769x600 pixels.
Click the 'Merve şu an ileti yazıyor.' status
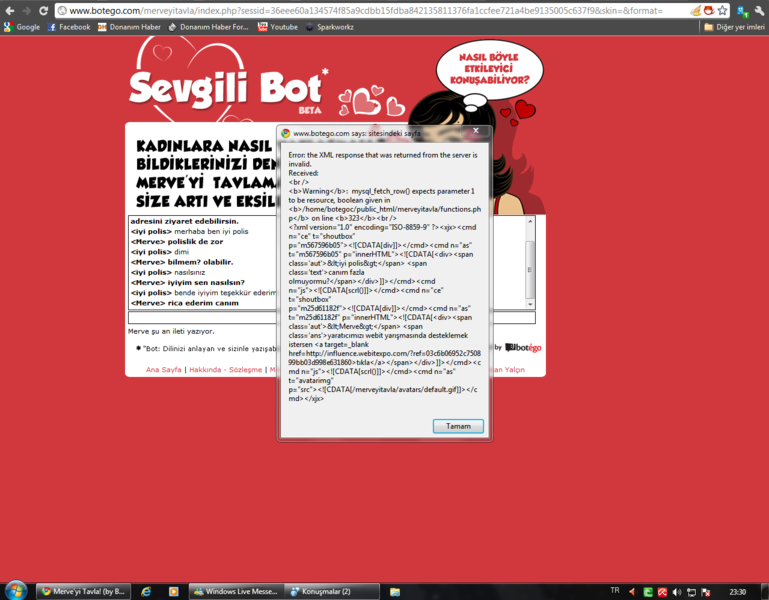(171, 331)
